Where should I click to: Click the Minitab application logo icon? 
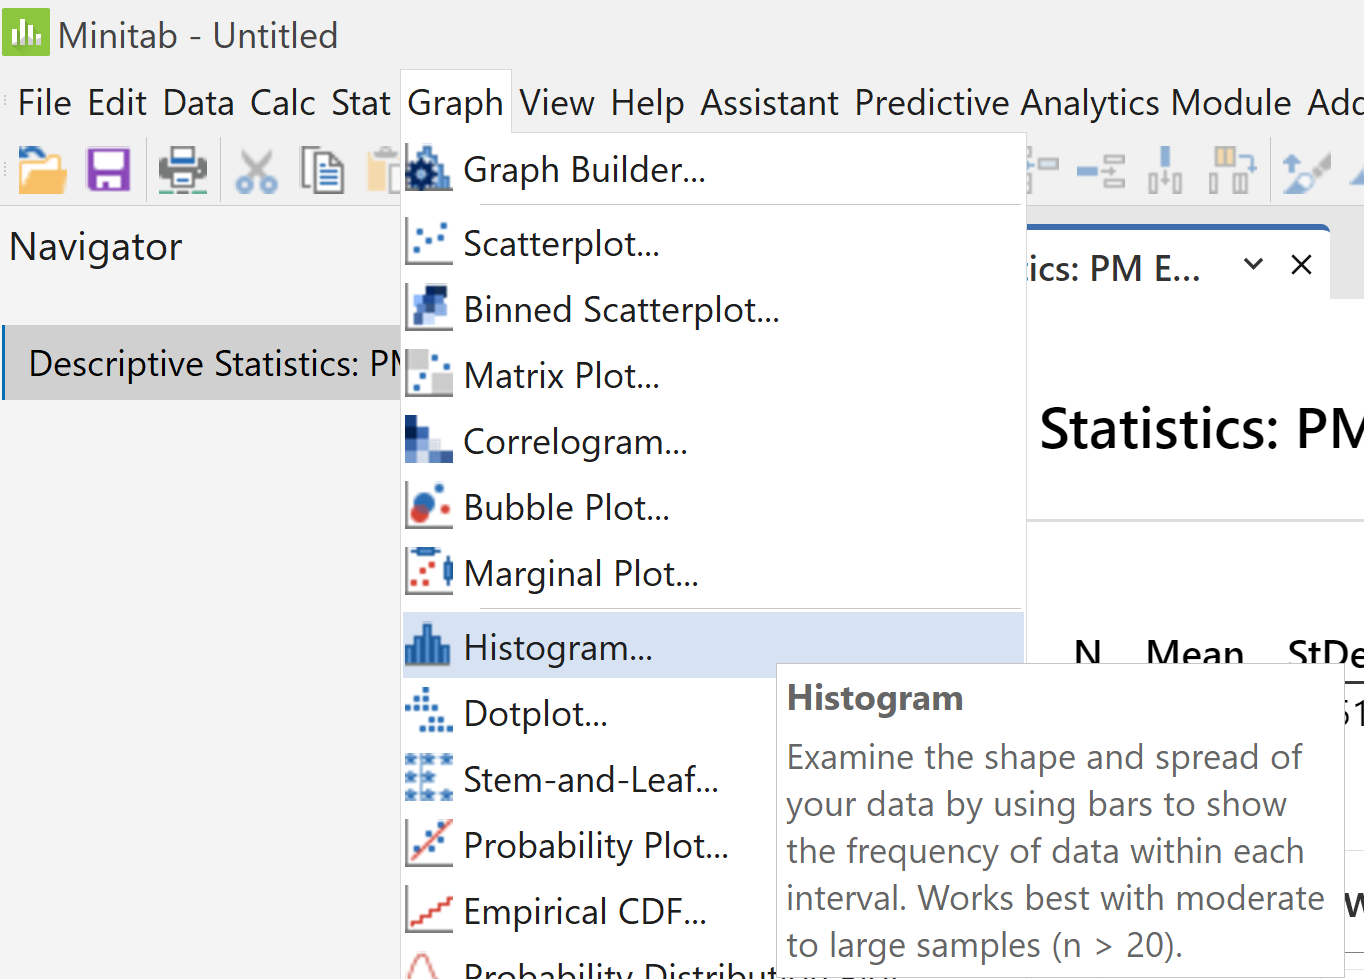(26, 32)
